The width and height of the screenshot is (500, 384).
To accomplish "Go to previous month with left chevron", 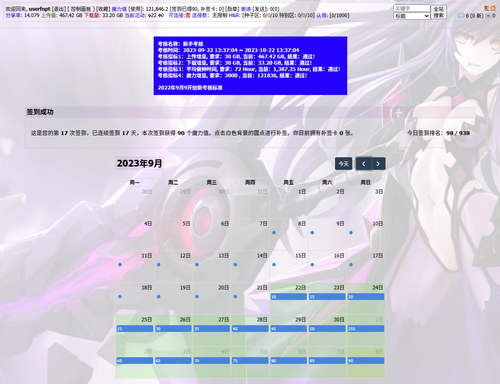I will (x=364, y=164).
